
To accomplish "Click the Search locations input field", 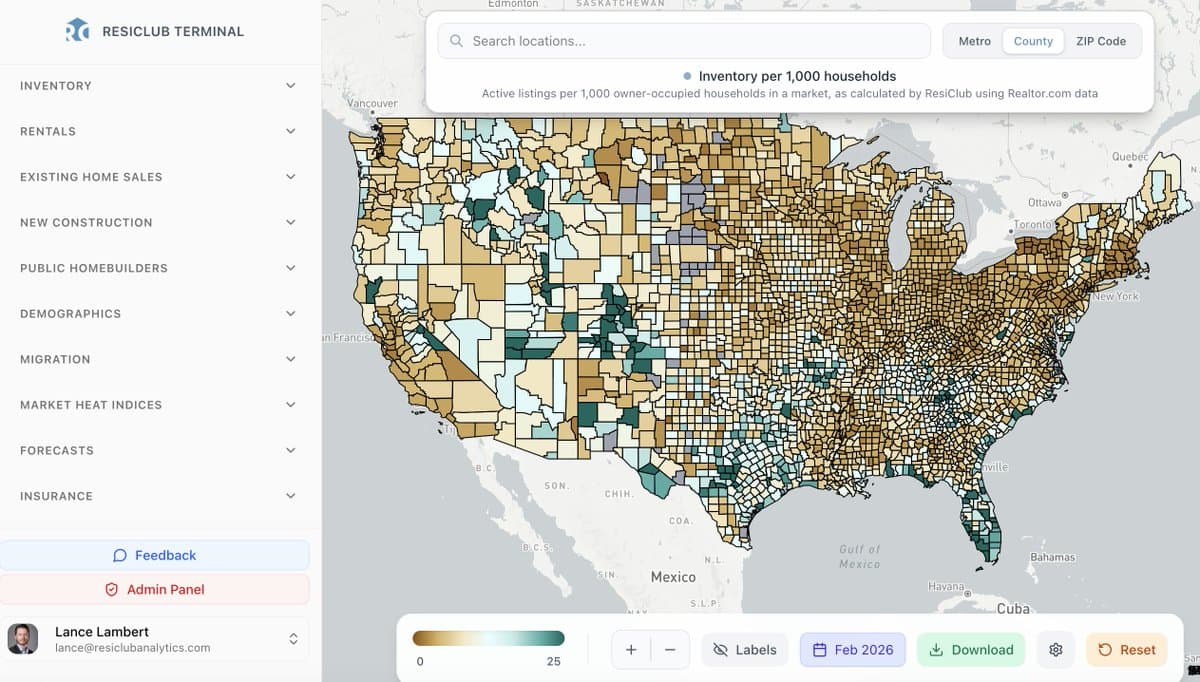I will point(683,41).
